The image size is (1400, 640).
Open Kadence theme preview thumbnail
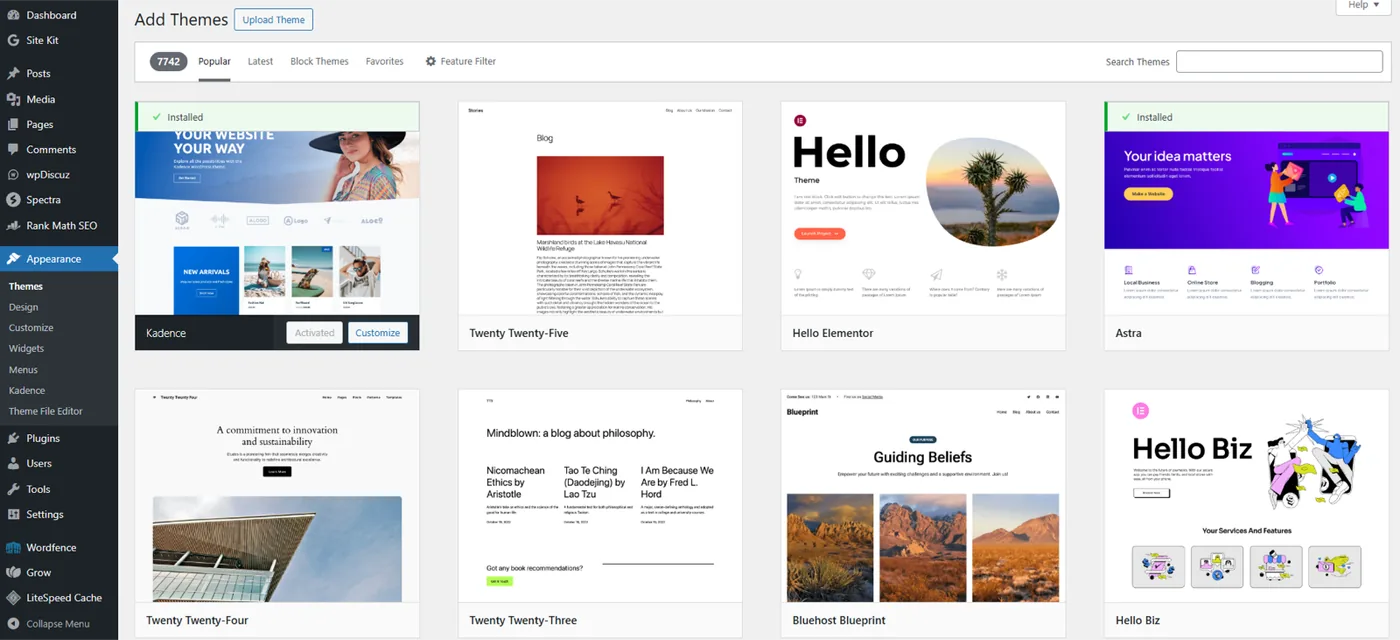[x=277, y=223]
